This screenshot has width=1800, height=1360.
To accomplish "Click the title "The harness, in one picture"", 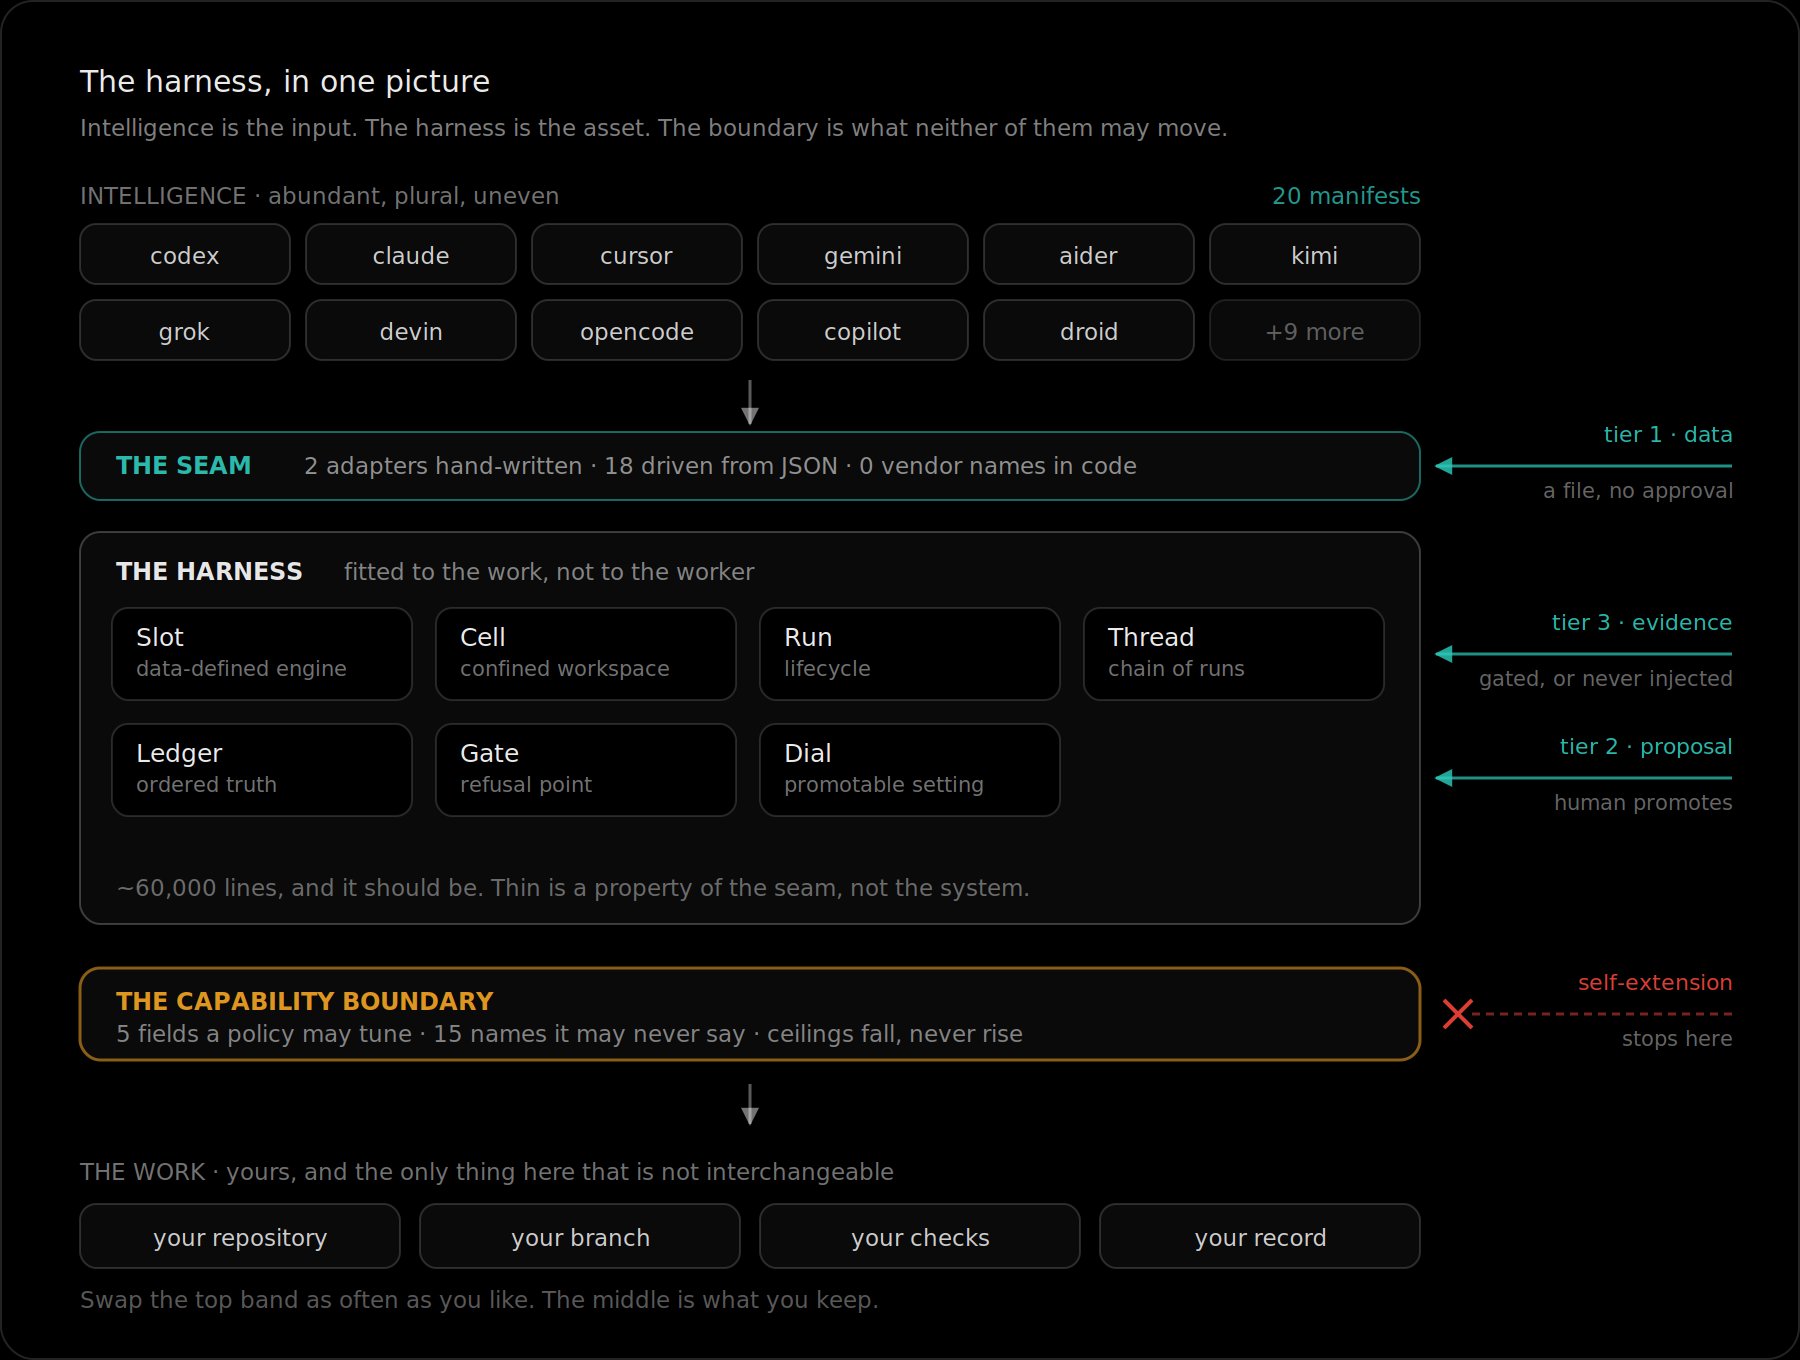I will point(285,81).
